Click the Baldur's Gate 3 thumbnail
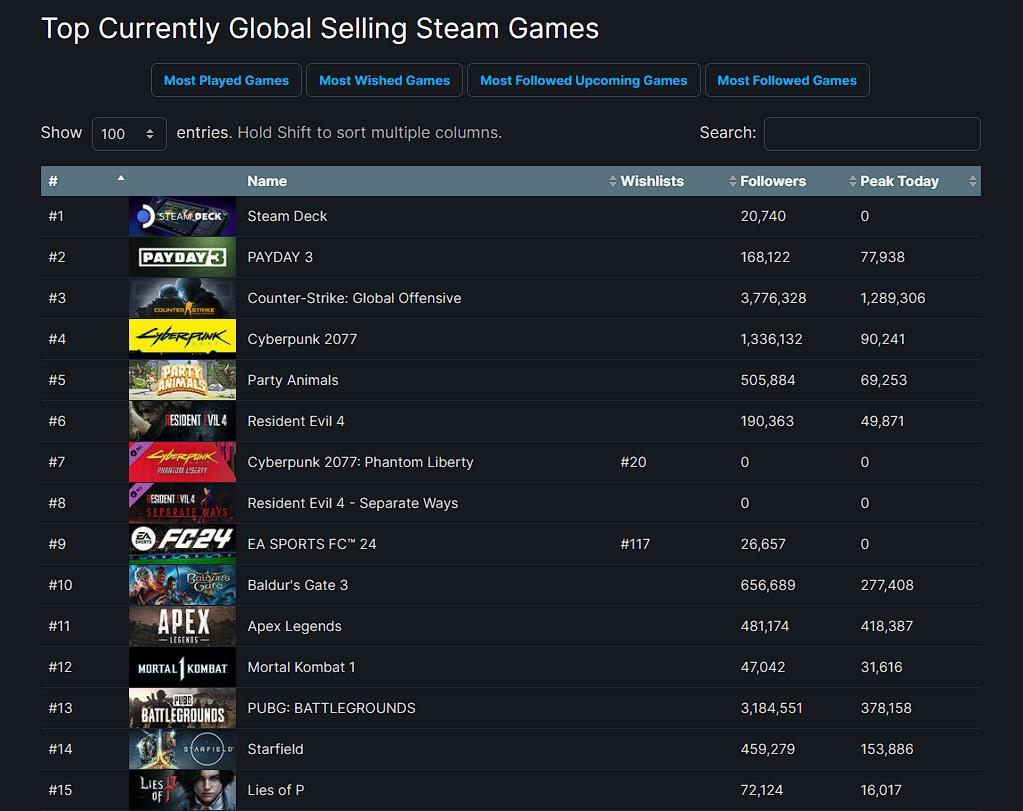 tap(182, 585)
